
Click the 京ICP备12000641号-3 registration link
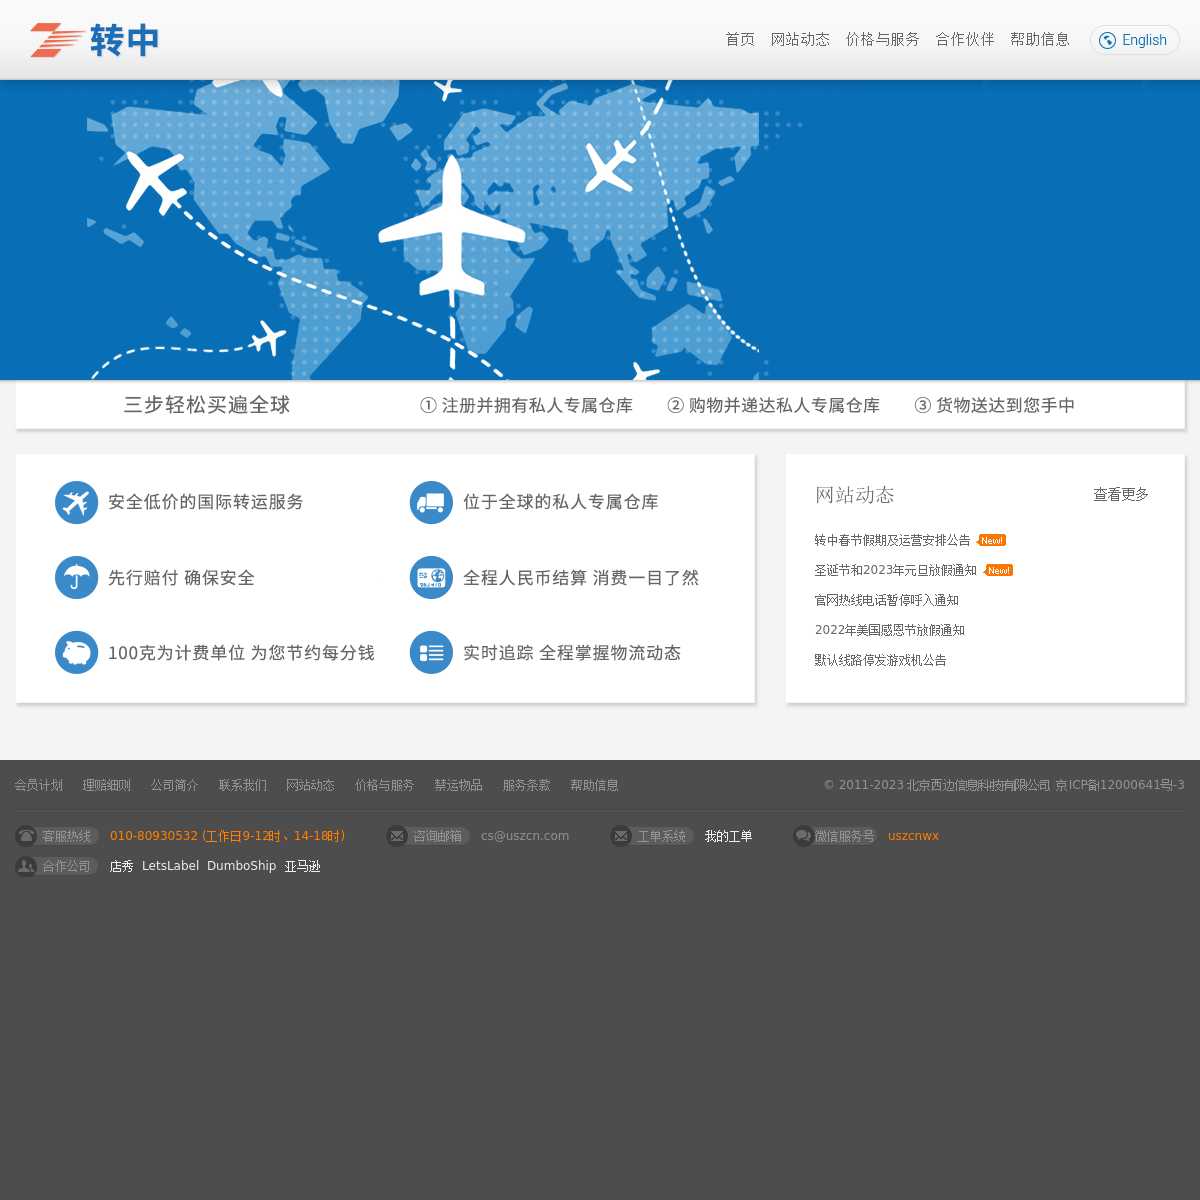(1120, 785)
